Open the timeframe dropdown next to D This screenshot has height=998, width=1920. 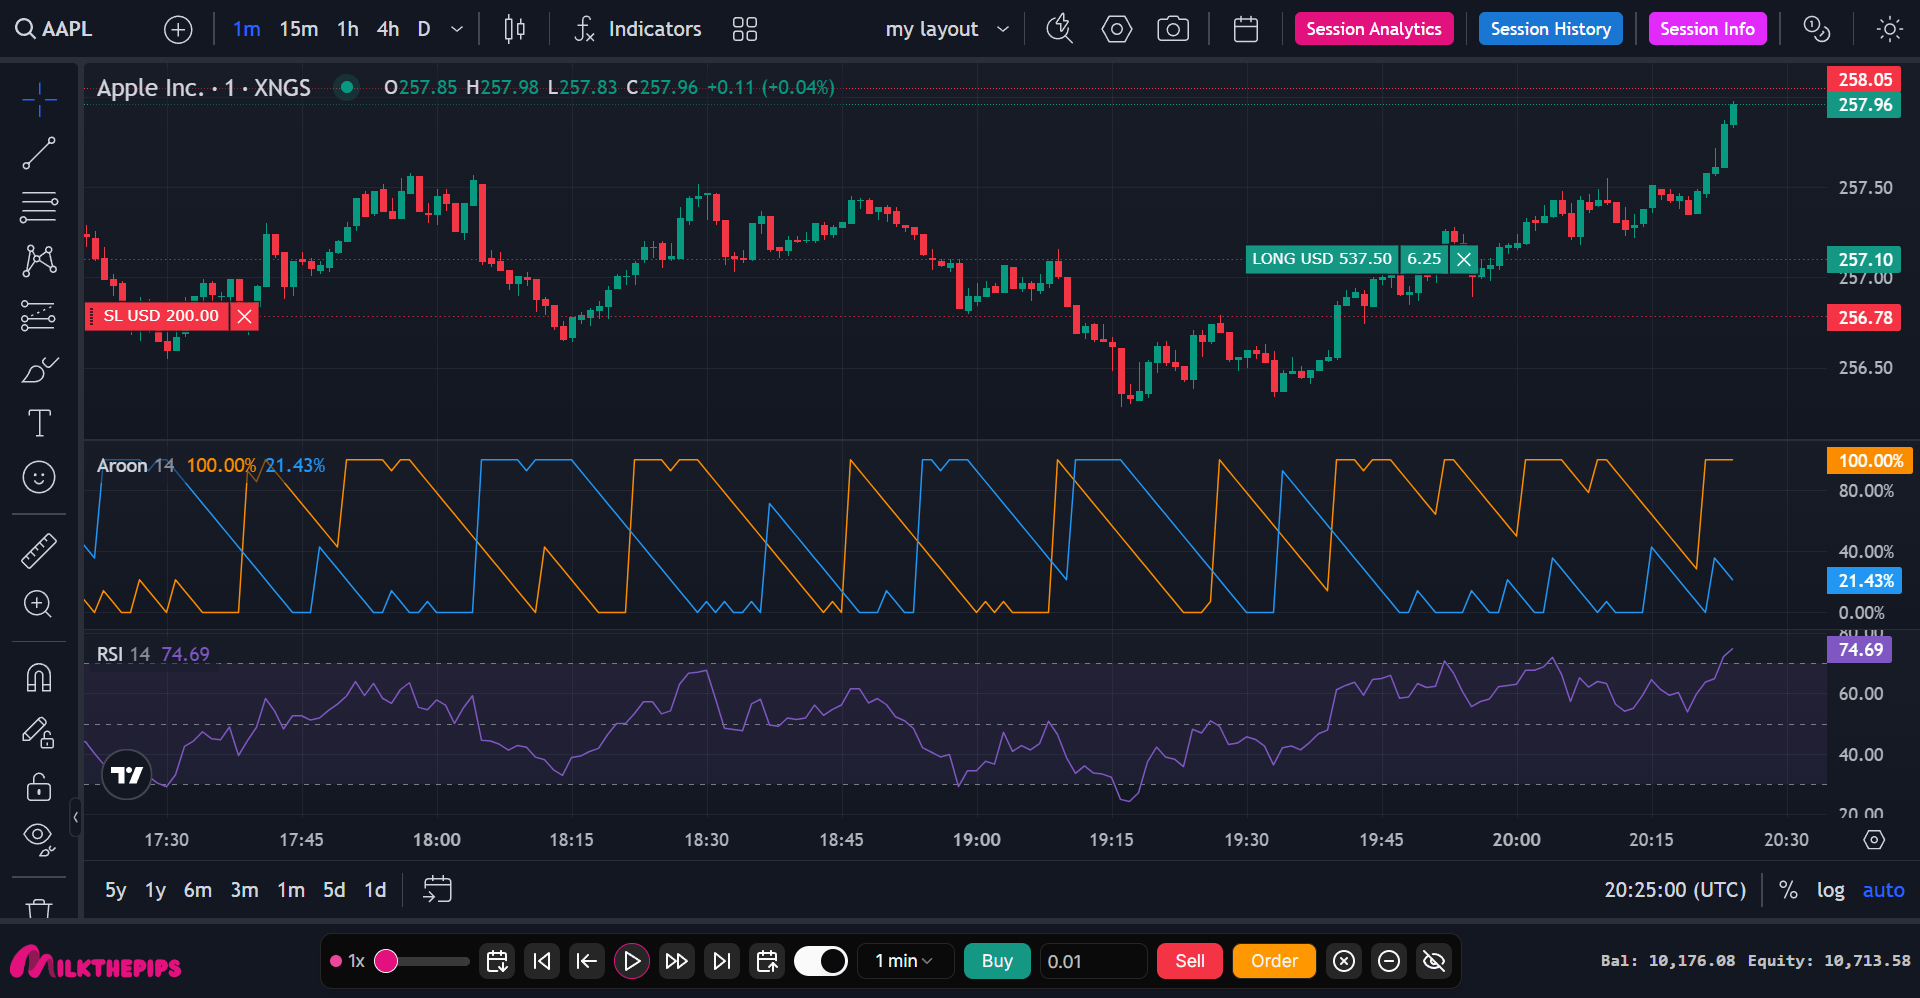pyautogui.click(x=456, y=29)
